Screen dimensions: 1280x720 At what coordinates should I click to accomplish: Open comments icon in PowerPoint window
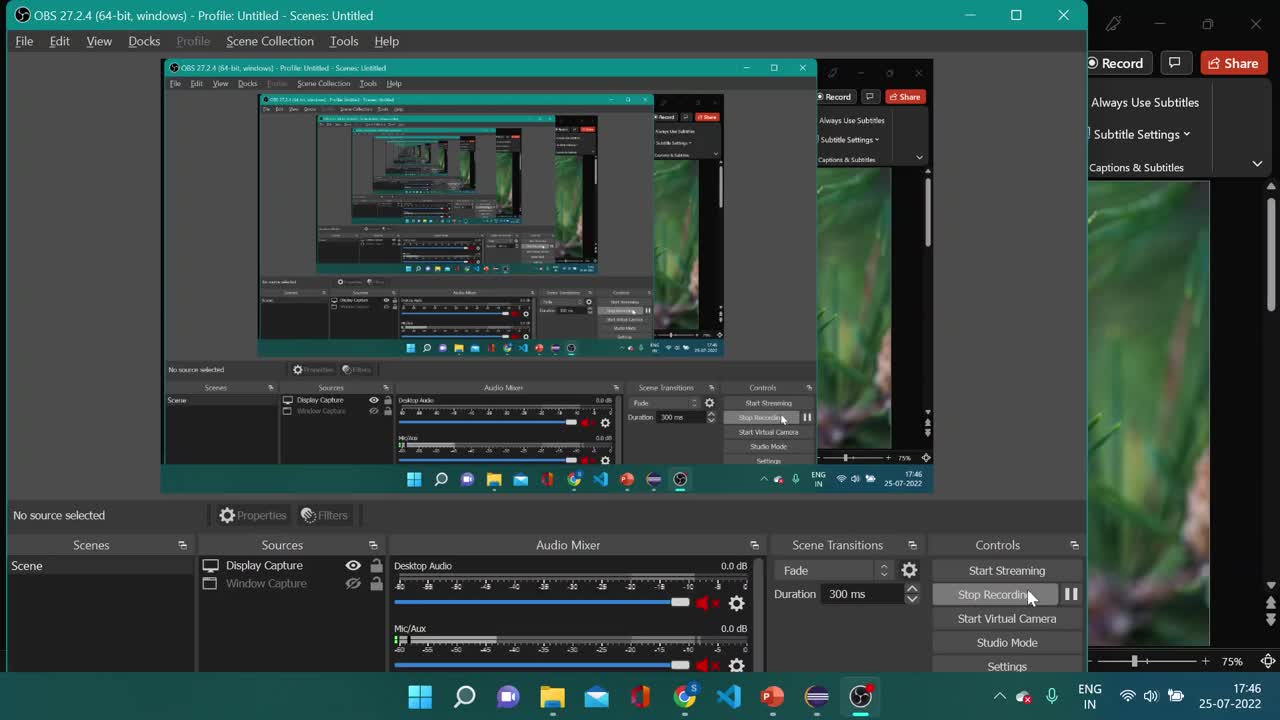click(x=1175, y=63)
